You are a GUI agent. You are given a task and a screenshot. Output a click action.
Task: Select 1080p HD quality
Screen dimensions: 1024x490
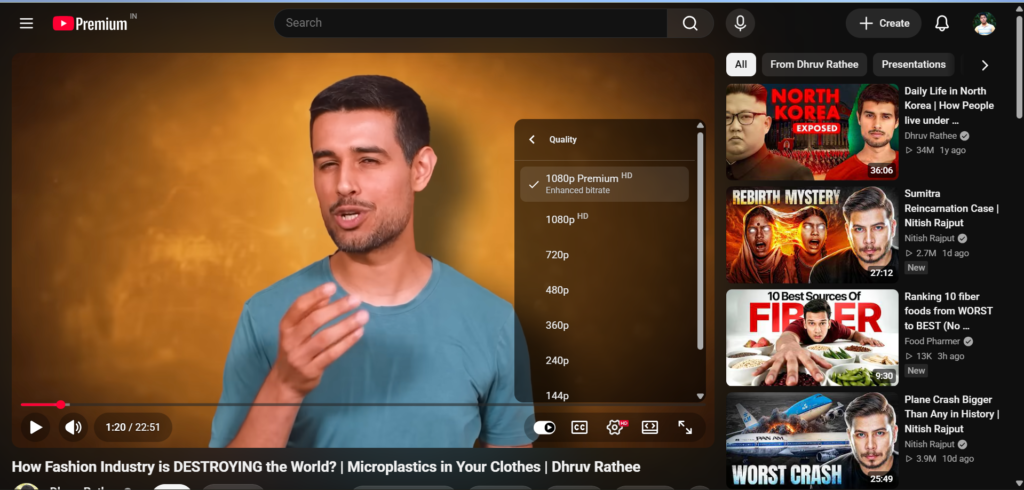pos(604,220)
